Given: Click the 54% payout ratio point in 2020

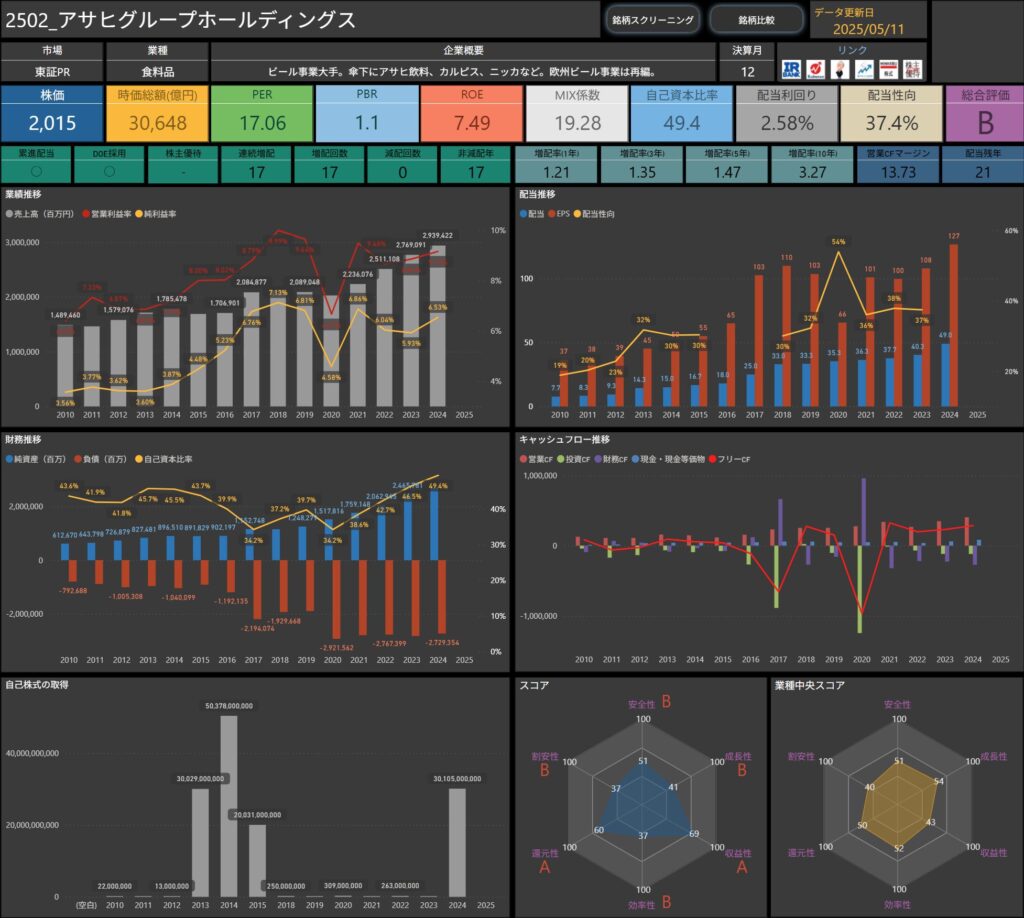Looking at the screenshot, I should (838, 252).
